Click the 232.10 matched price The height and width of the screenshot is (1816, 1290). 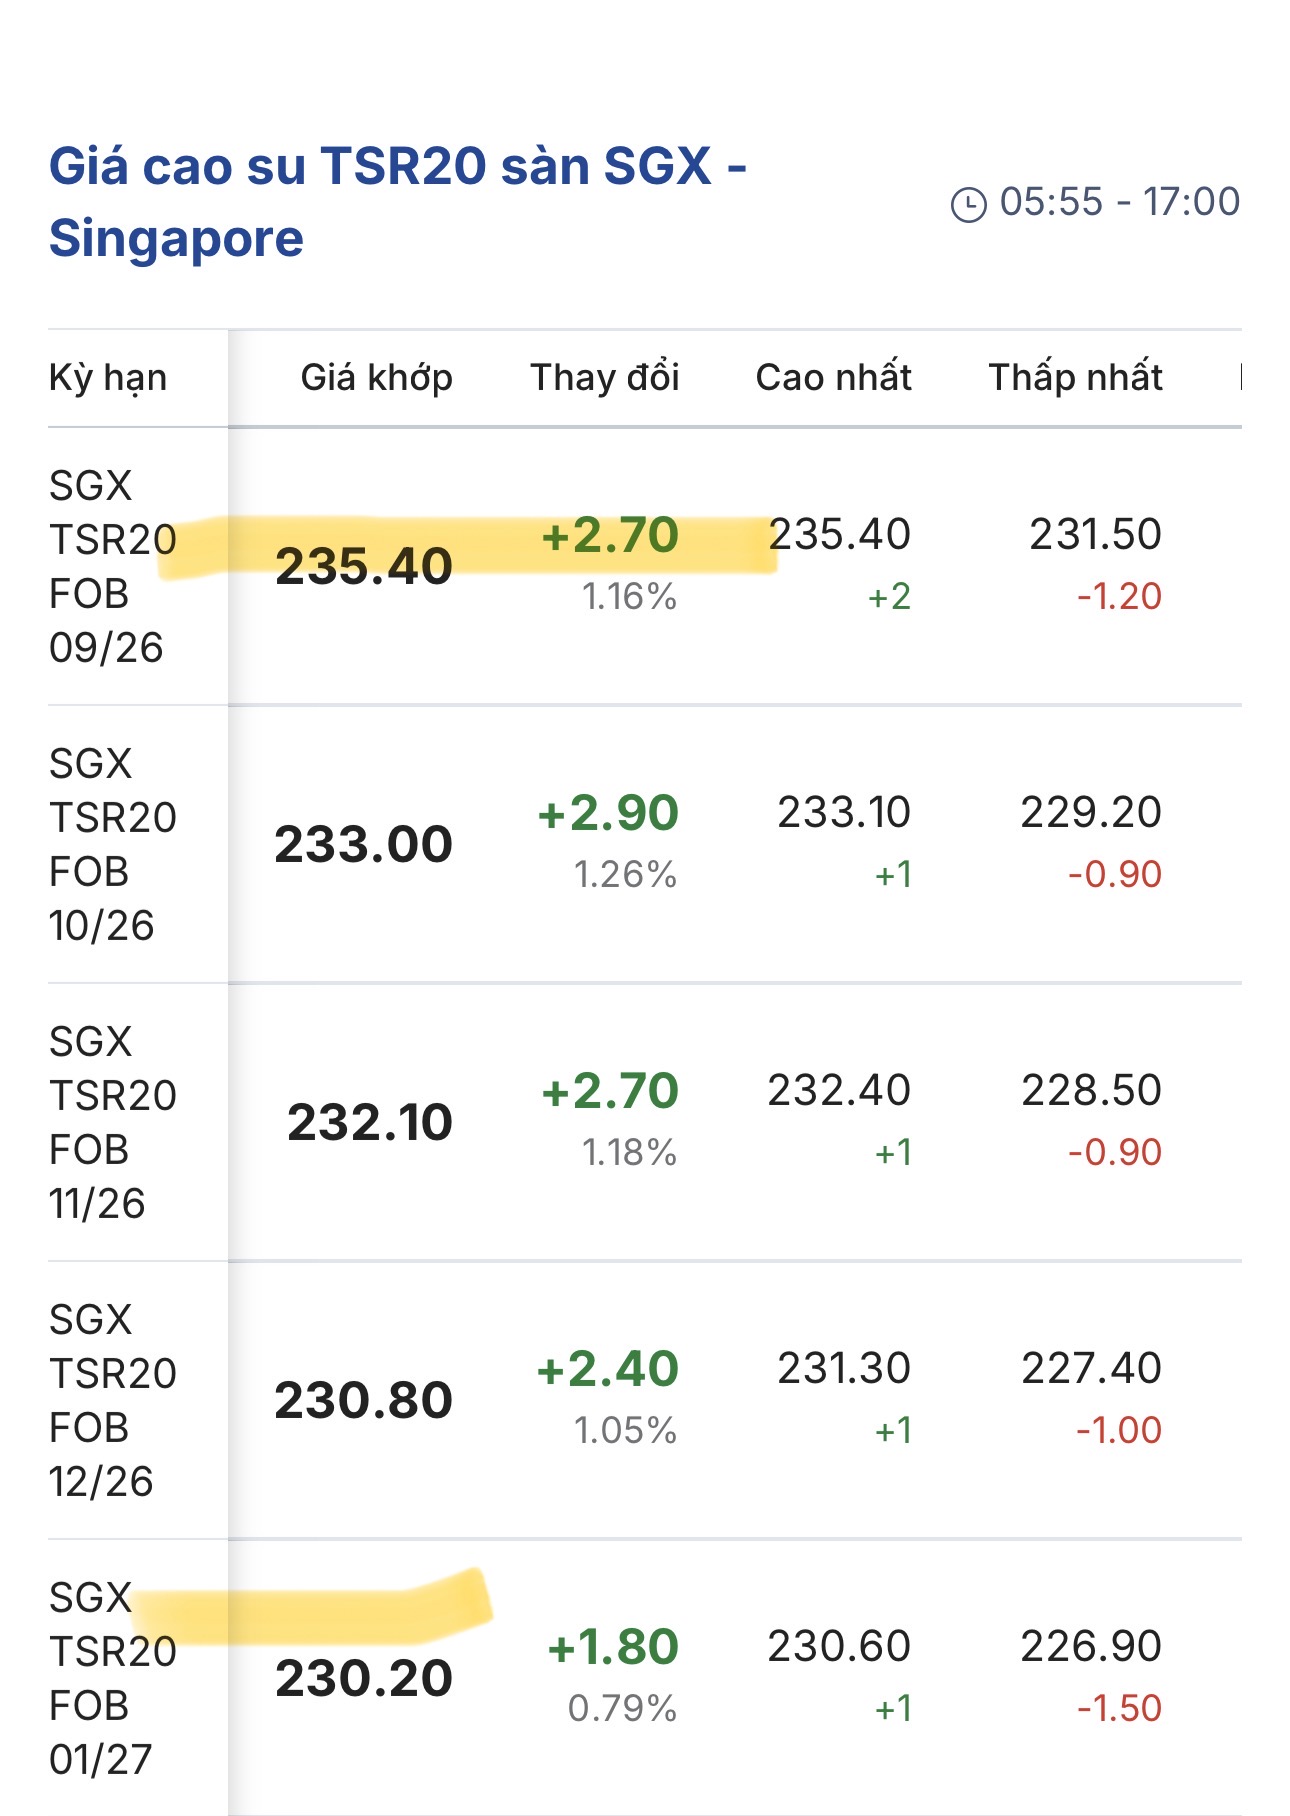pyautogui.click(x=370, y=1123)
